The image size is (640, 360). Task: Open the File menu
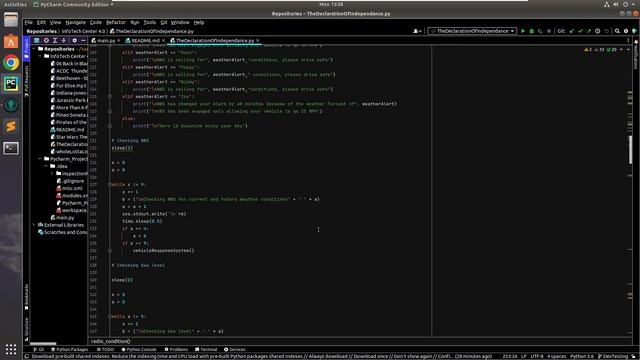(x=29, y=22)
